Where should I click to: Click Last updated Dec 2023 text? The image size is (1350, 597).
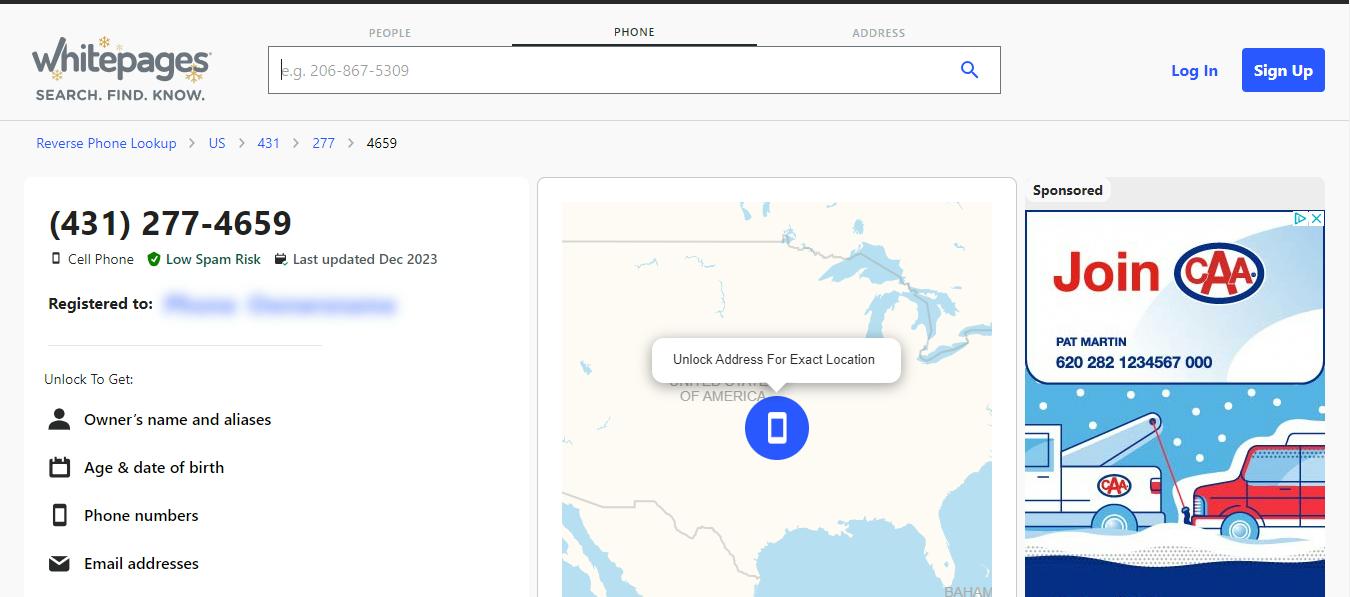point(365,259)
